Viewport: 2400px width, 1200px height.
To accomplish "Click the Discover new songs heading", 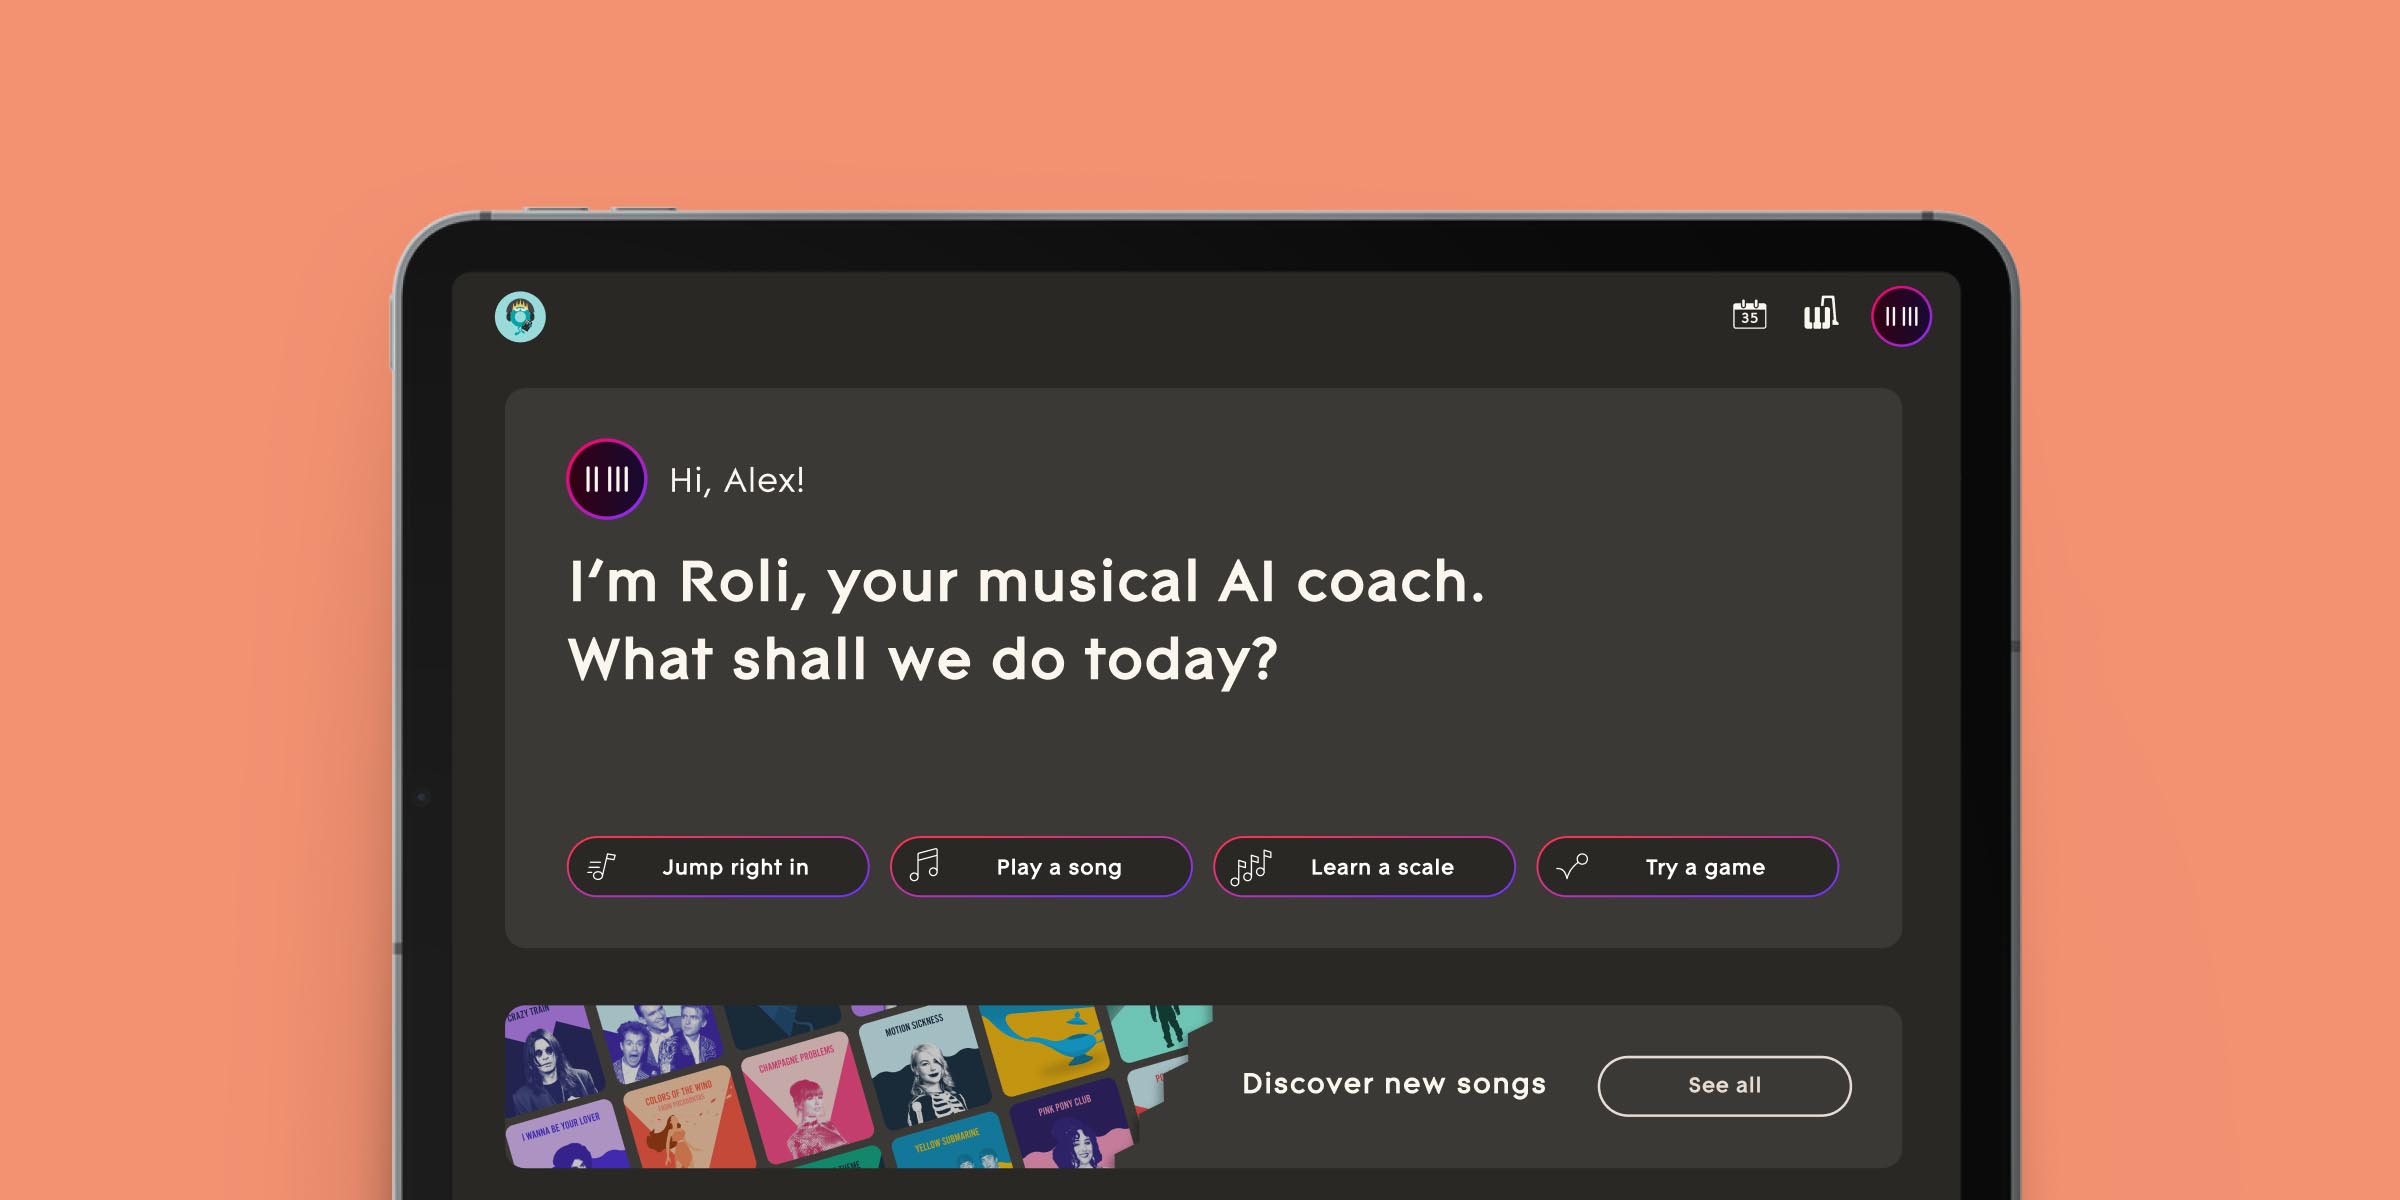I will click(x=1393, y=1084).
